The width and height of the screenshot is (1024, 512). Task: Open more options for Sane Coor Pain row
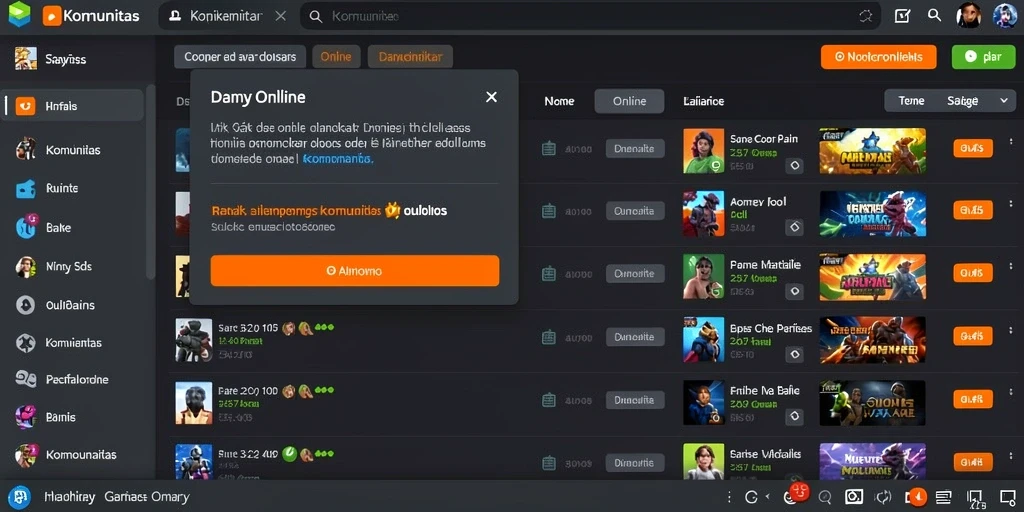click(1012, 141)
